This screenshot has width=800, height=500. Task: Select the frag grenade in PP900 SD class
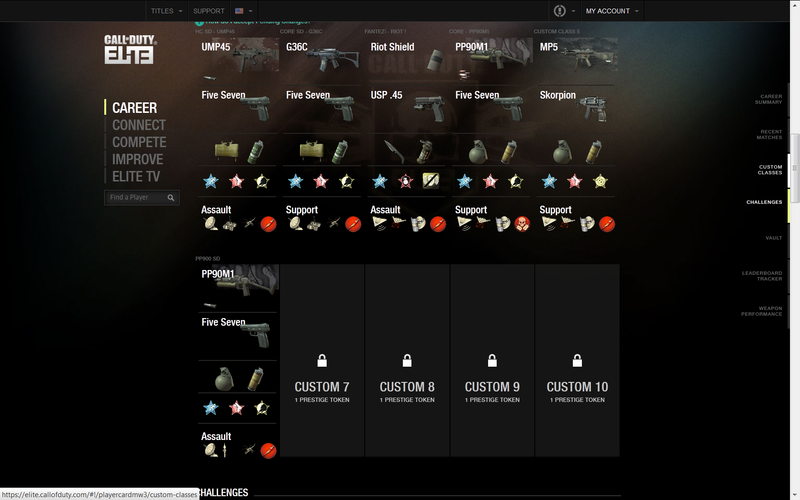224,379
